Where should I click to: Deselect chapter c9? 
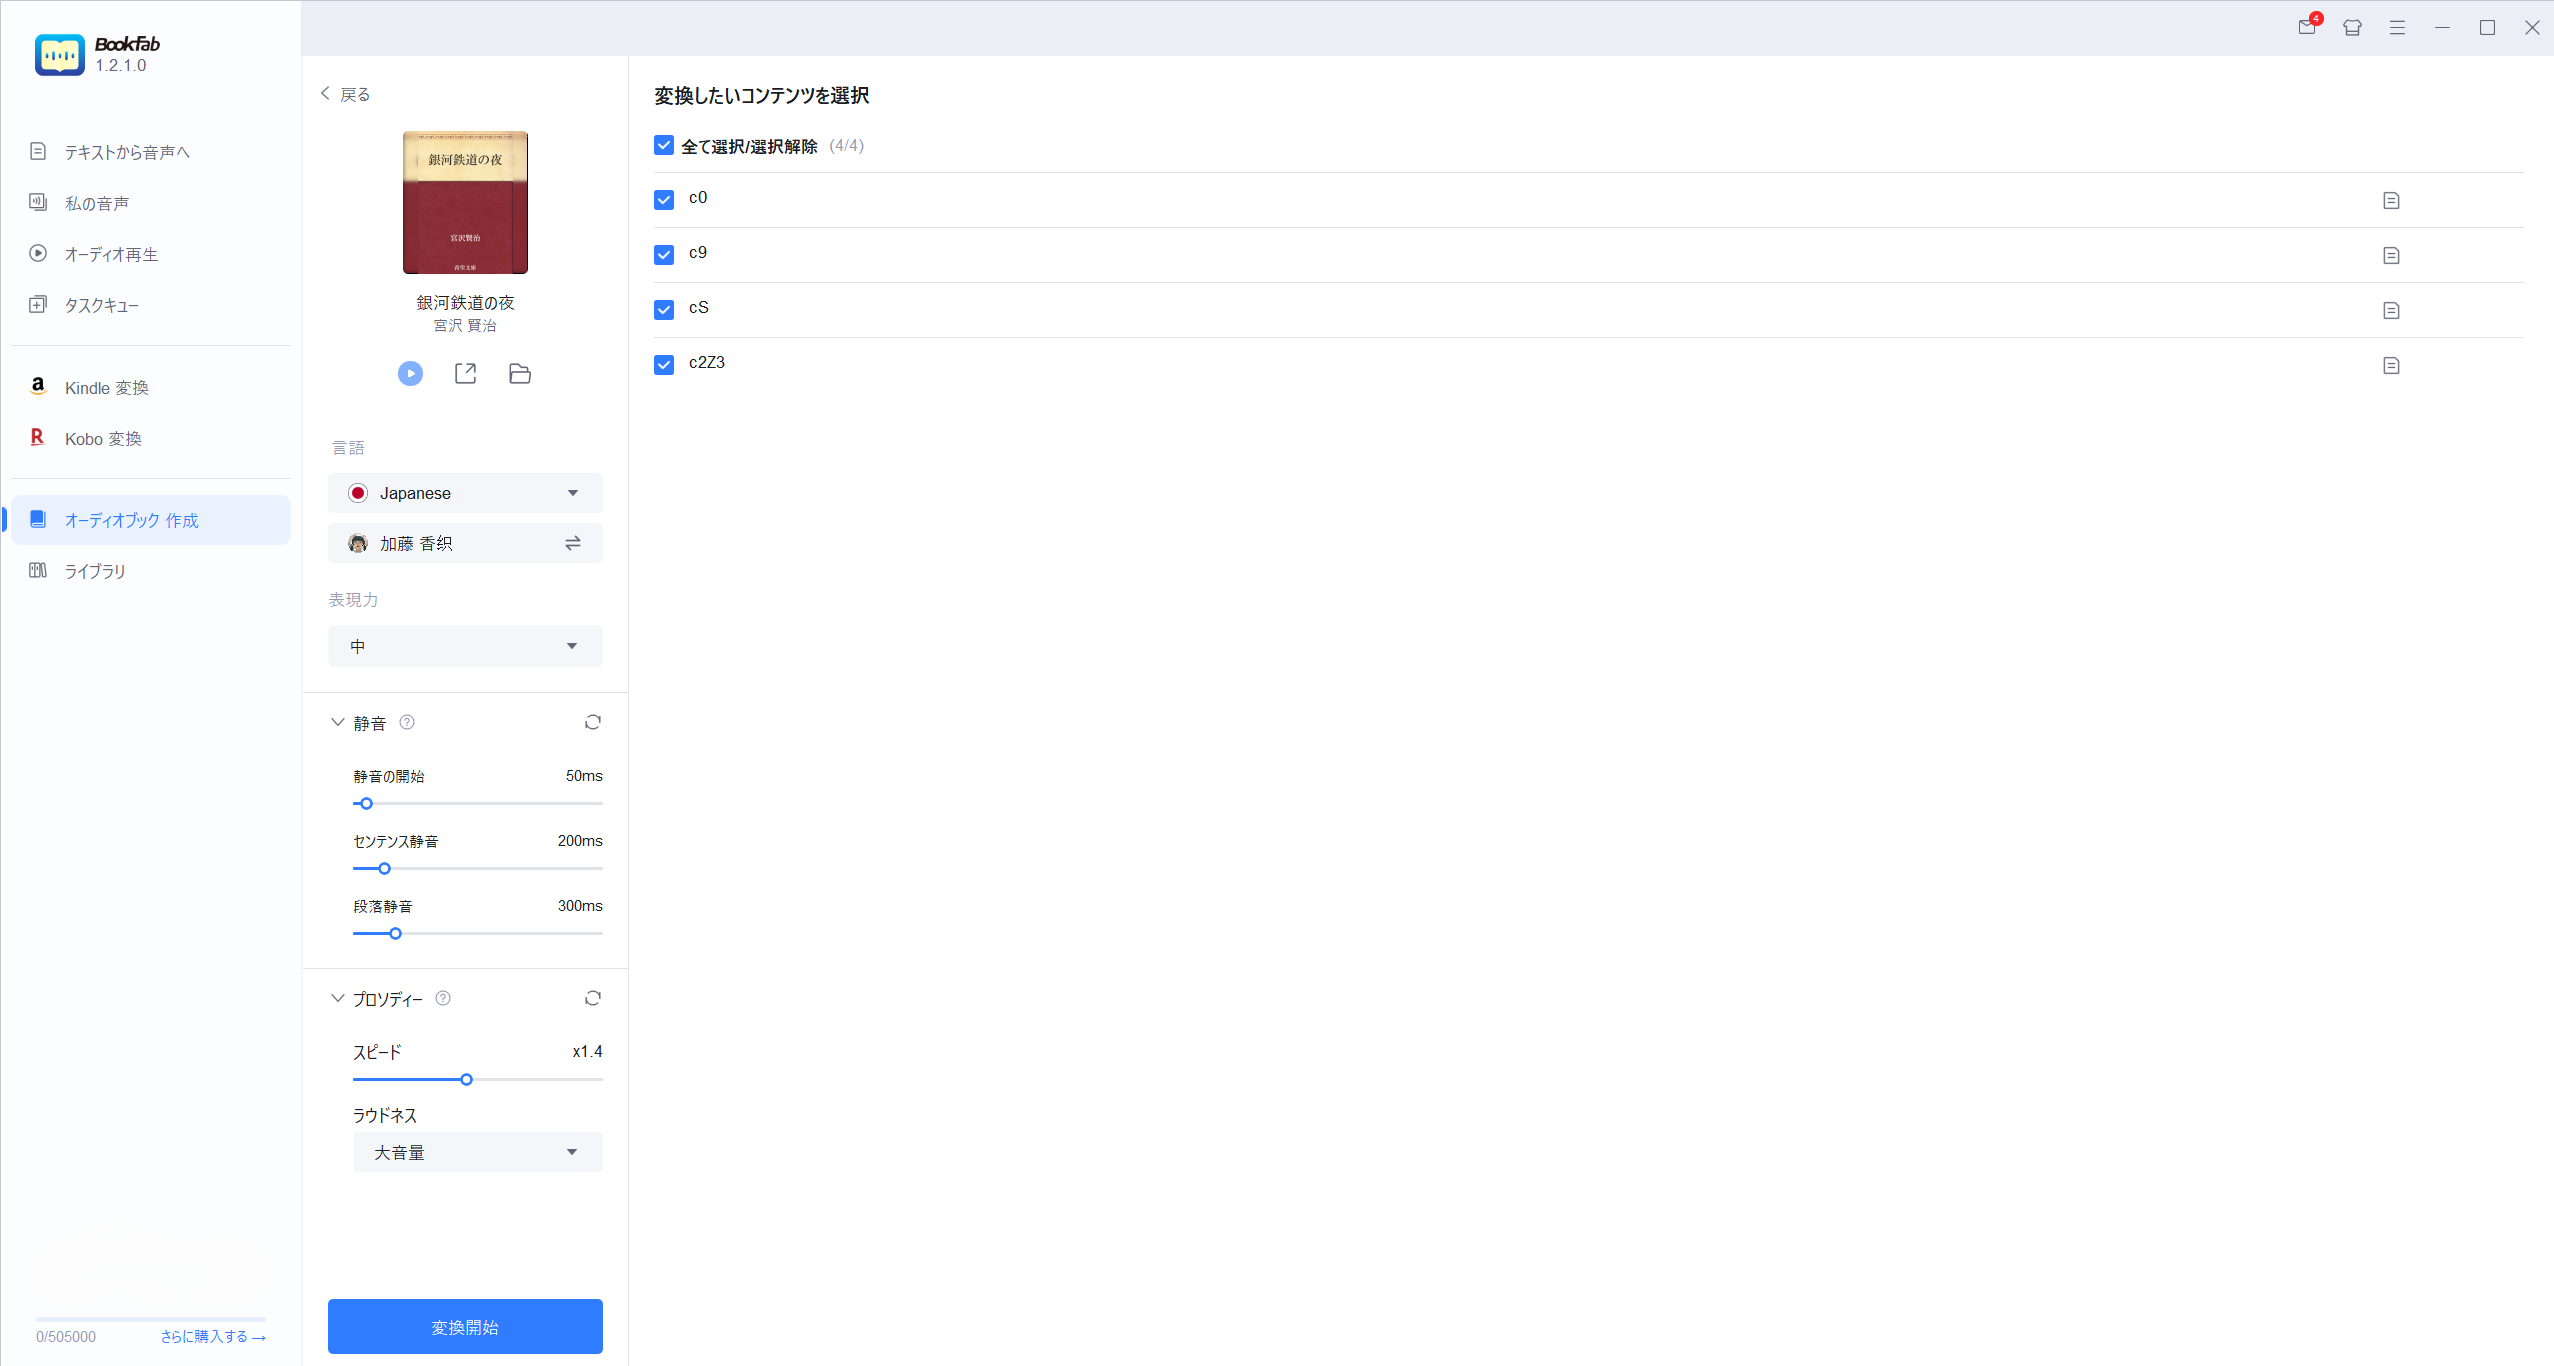pyautogui.click(x=664, y=254)
